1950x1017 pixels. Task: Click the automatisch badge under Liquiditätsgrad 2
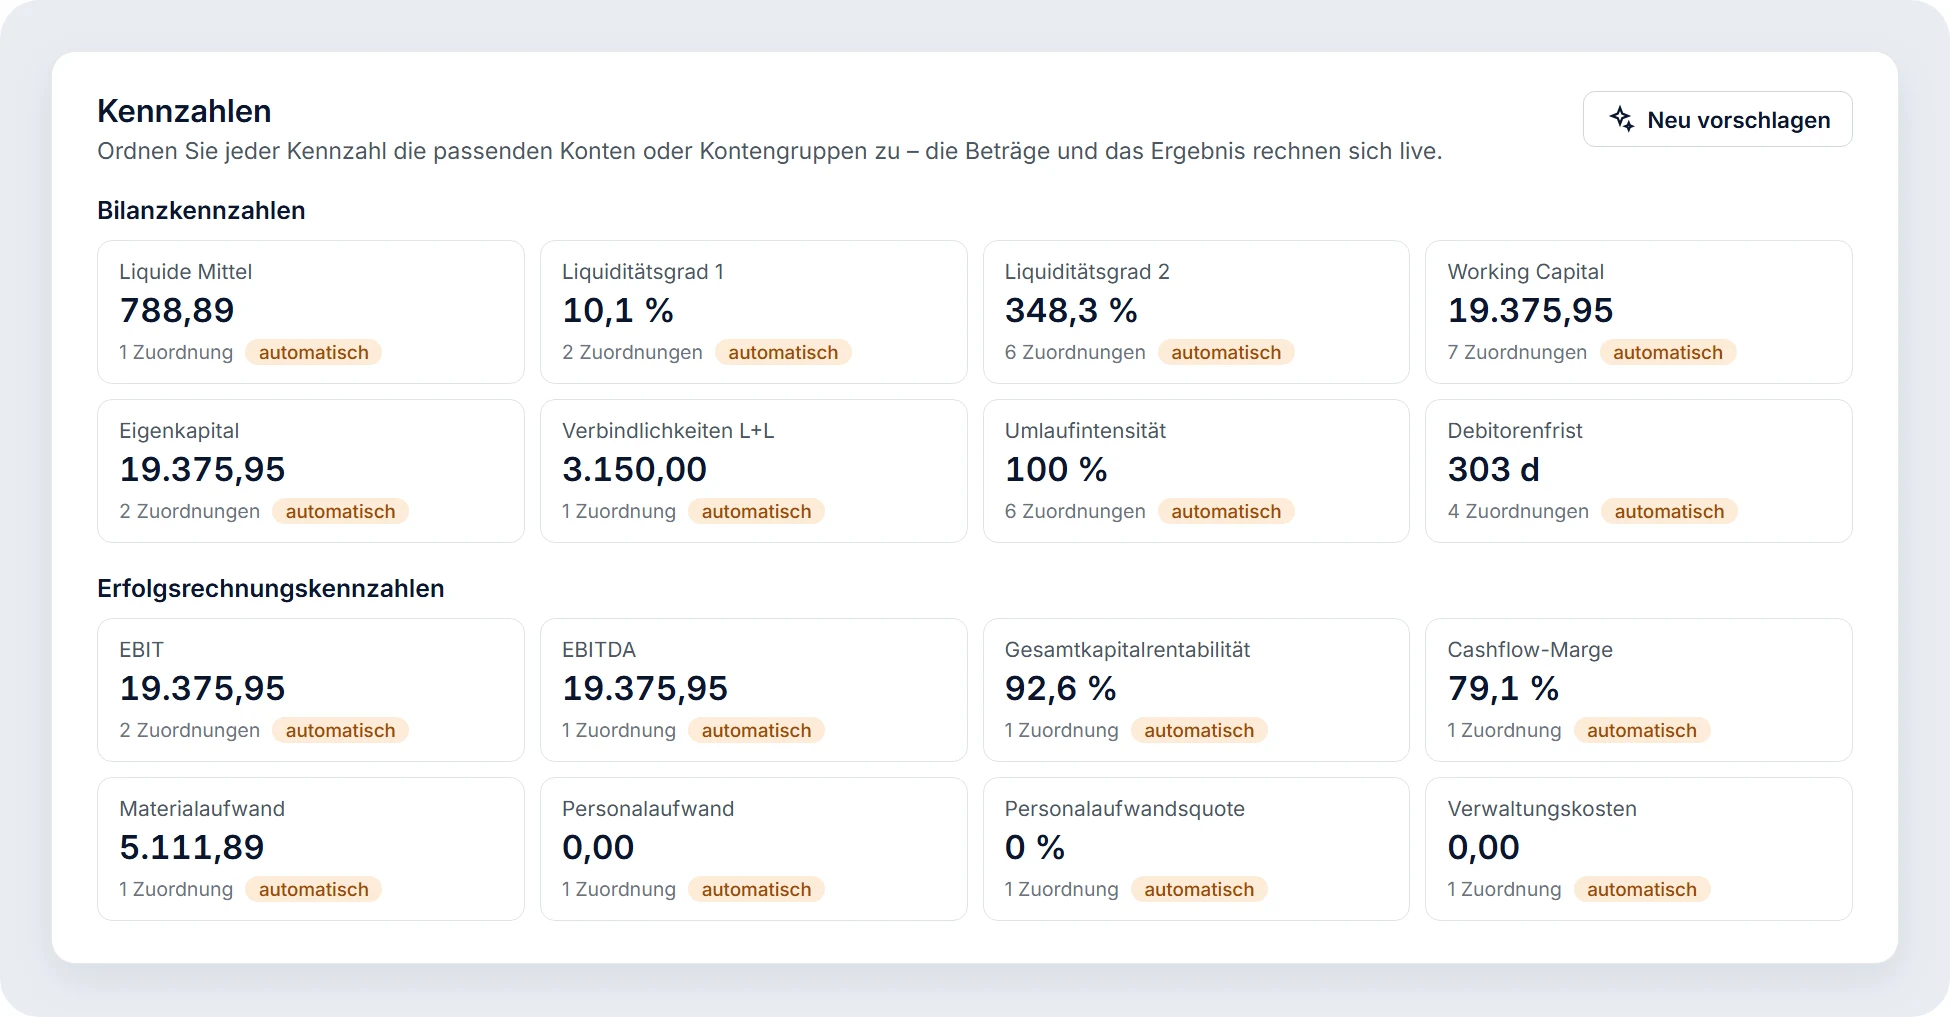tap(1226, 352)
